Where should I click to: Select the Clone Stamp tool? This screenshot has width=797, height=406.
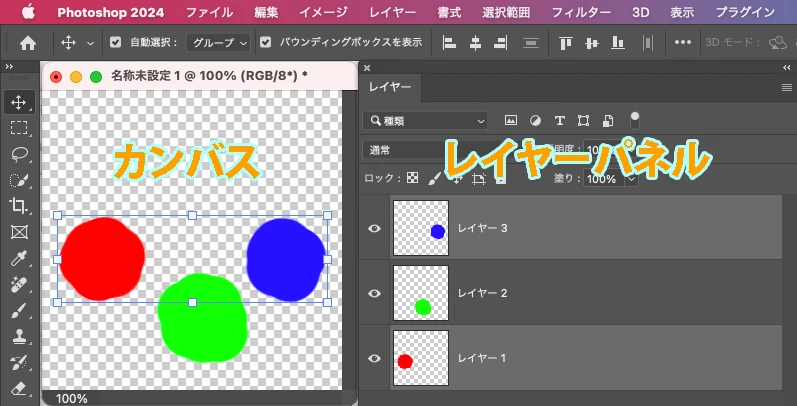tap(19, 336)
